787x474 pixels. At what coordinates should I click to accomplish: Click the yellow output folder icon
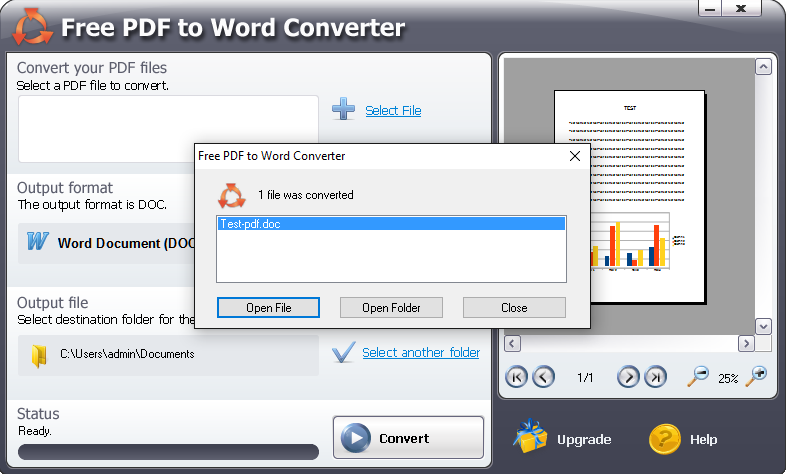point(39,356)
